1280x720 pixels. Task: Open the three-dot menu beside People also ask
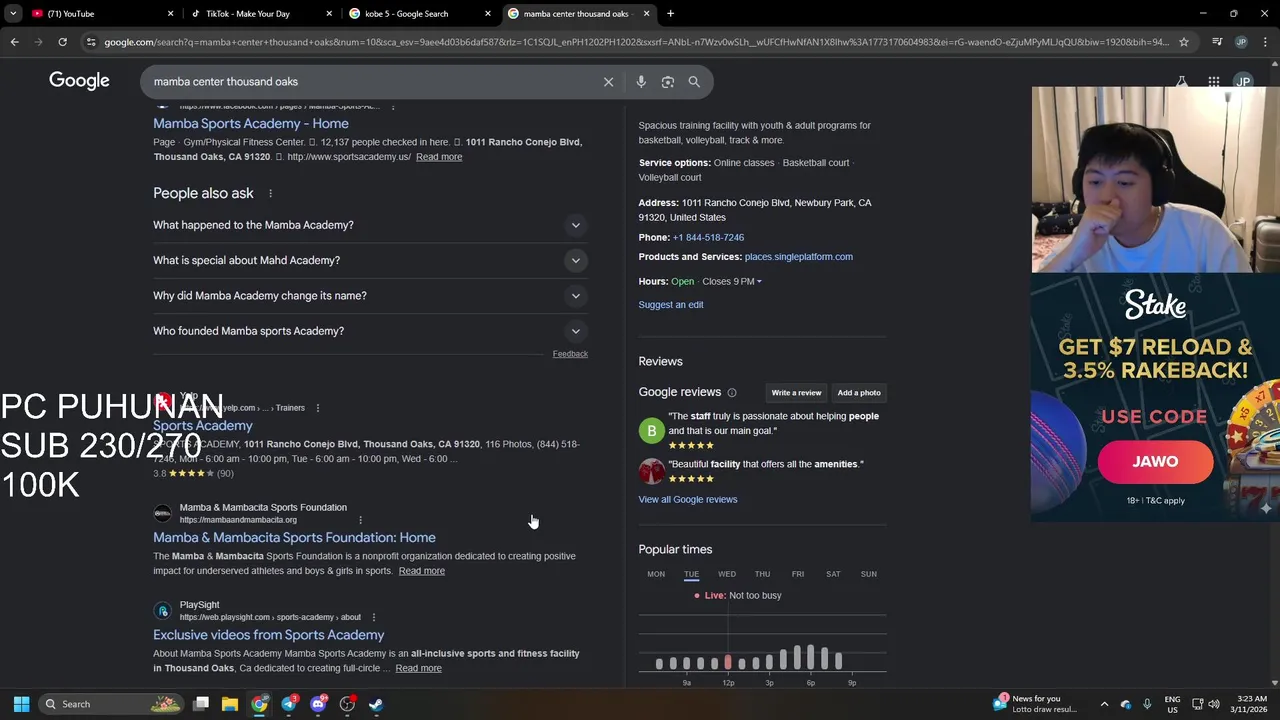(x=270, y=193)
